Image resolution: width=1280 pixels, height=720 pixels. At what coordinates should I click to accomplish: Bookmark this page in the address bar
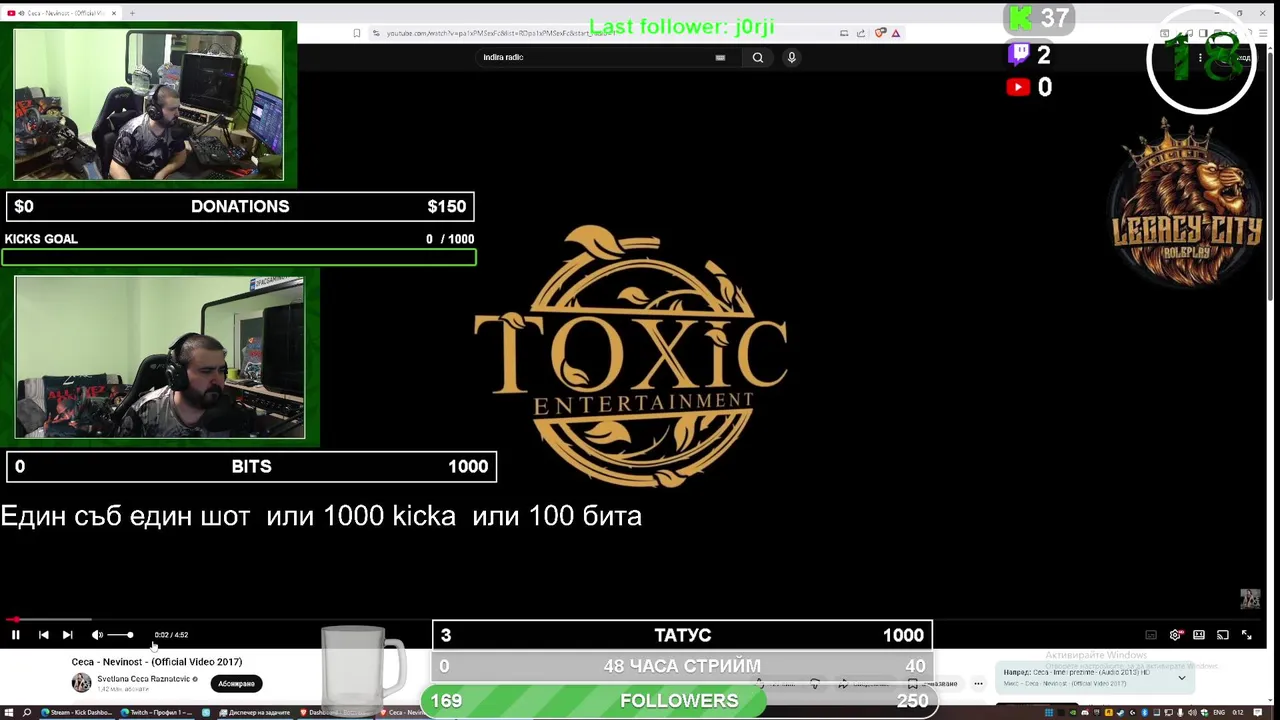pos(357,33)
